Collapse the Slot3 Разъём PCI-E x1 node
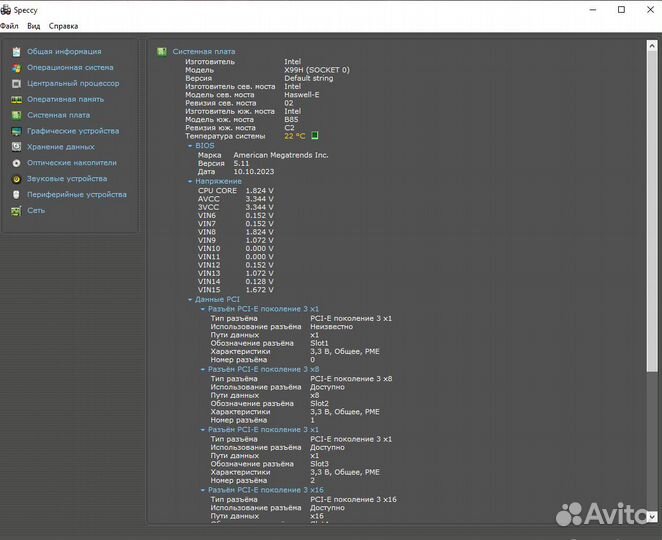The height and width of the screenshot is (540, 662). [203, 430]
